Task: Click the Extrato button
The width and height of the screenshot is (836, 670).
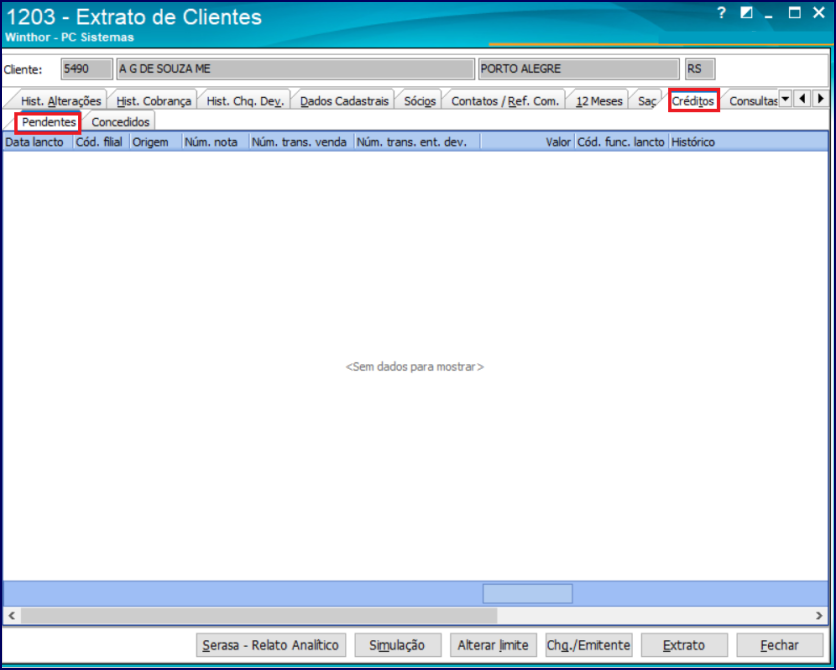Action: tap(684, 645)
